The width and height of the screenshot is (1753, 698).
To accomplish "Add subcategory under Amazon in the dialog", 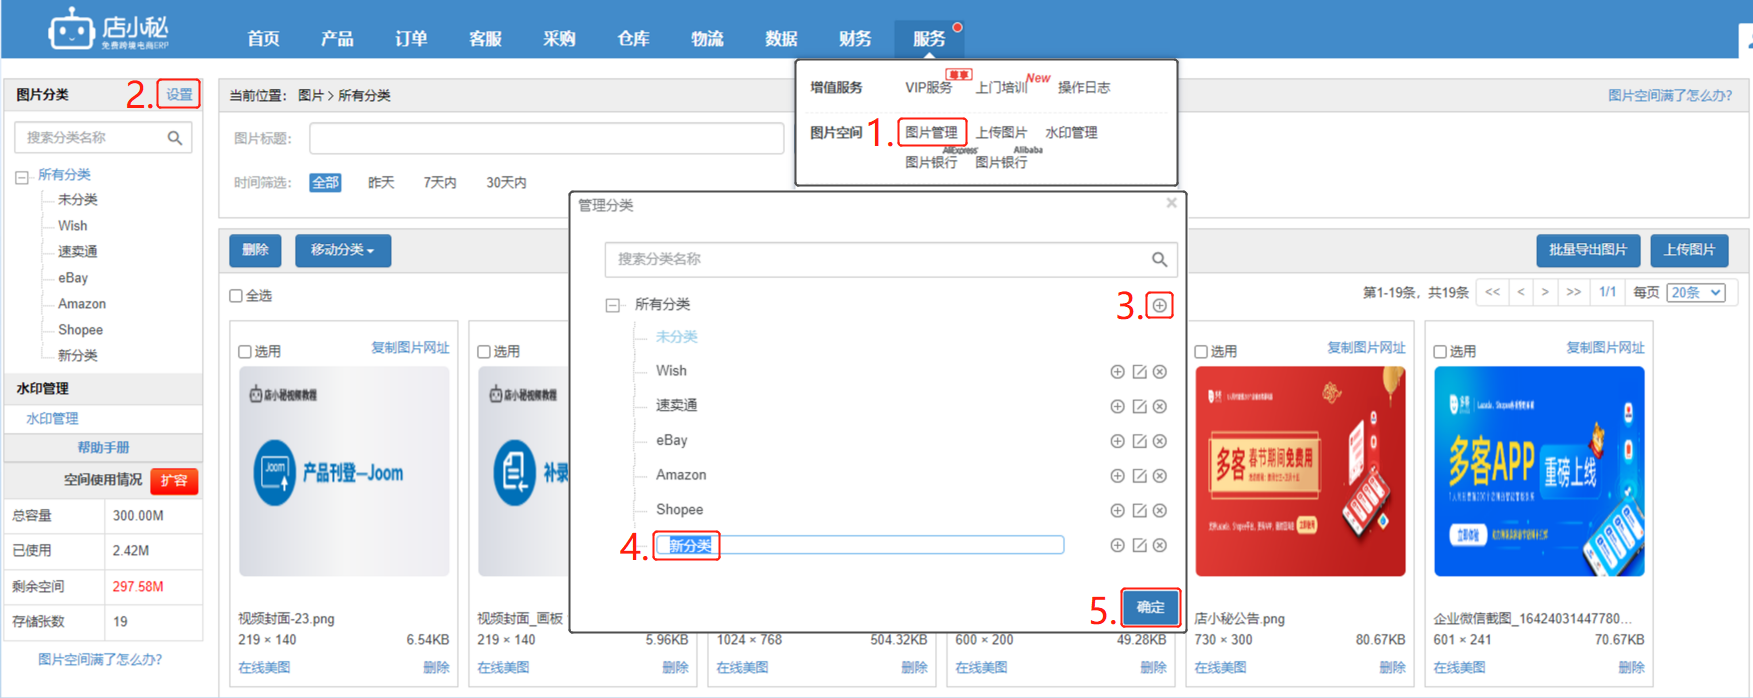I will 1117,476.
